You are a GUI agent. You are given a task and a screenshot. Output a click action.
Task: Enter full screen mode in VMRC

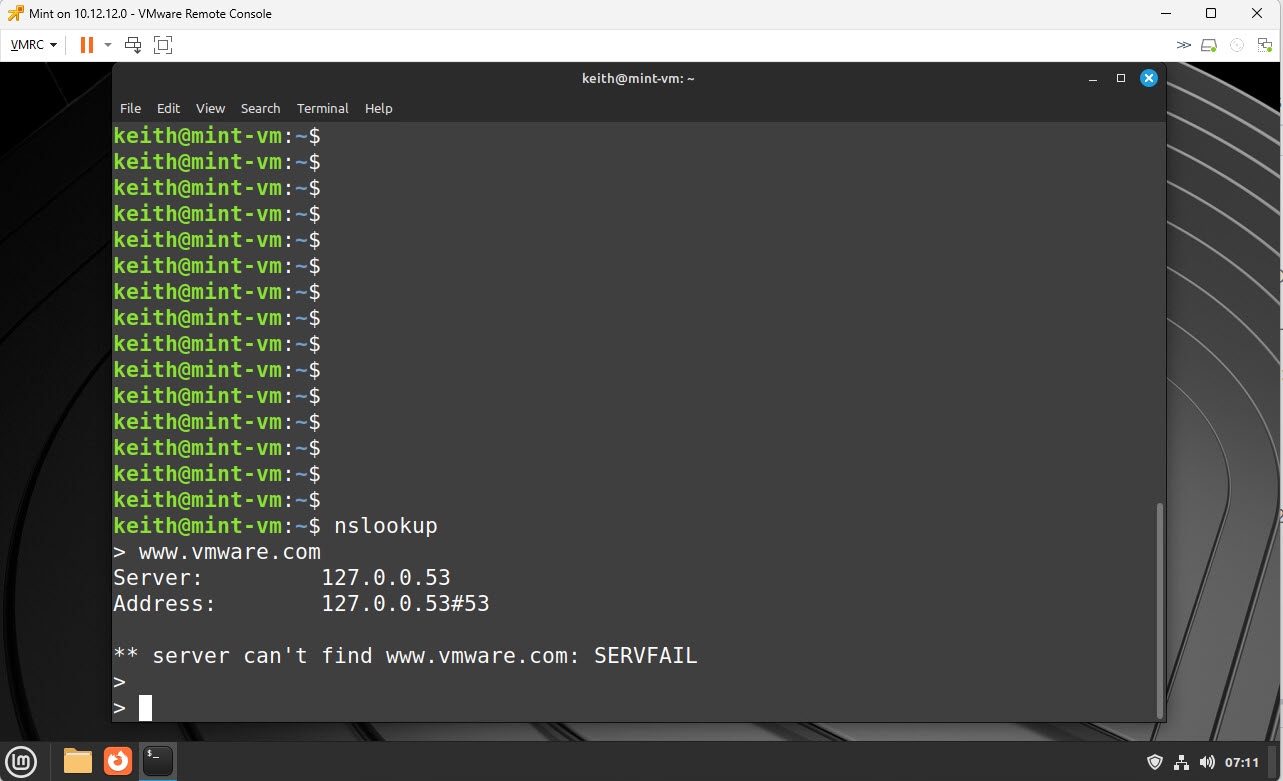pyautogui.click(x=163, y=45)
